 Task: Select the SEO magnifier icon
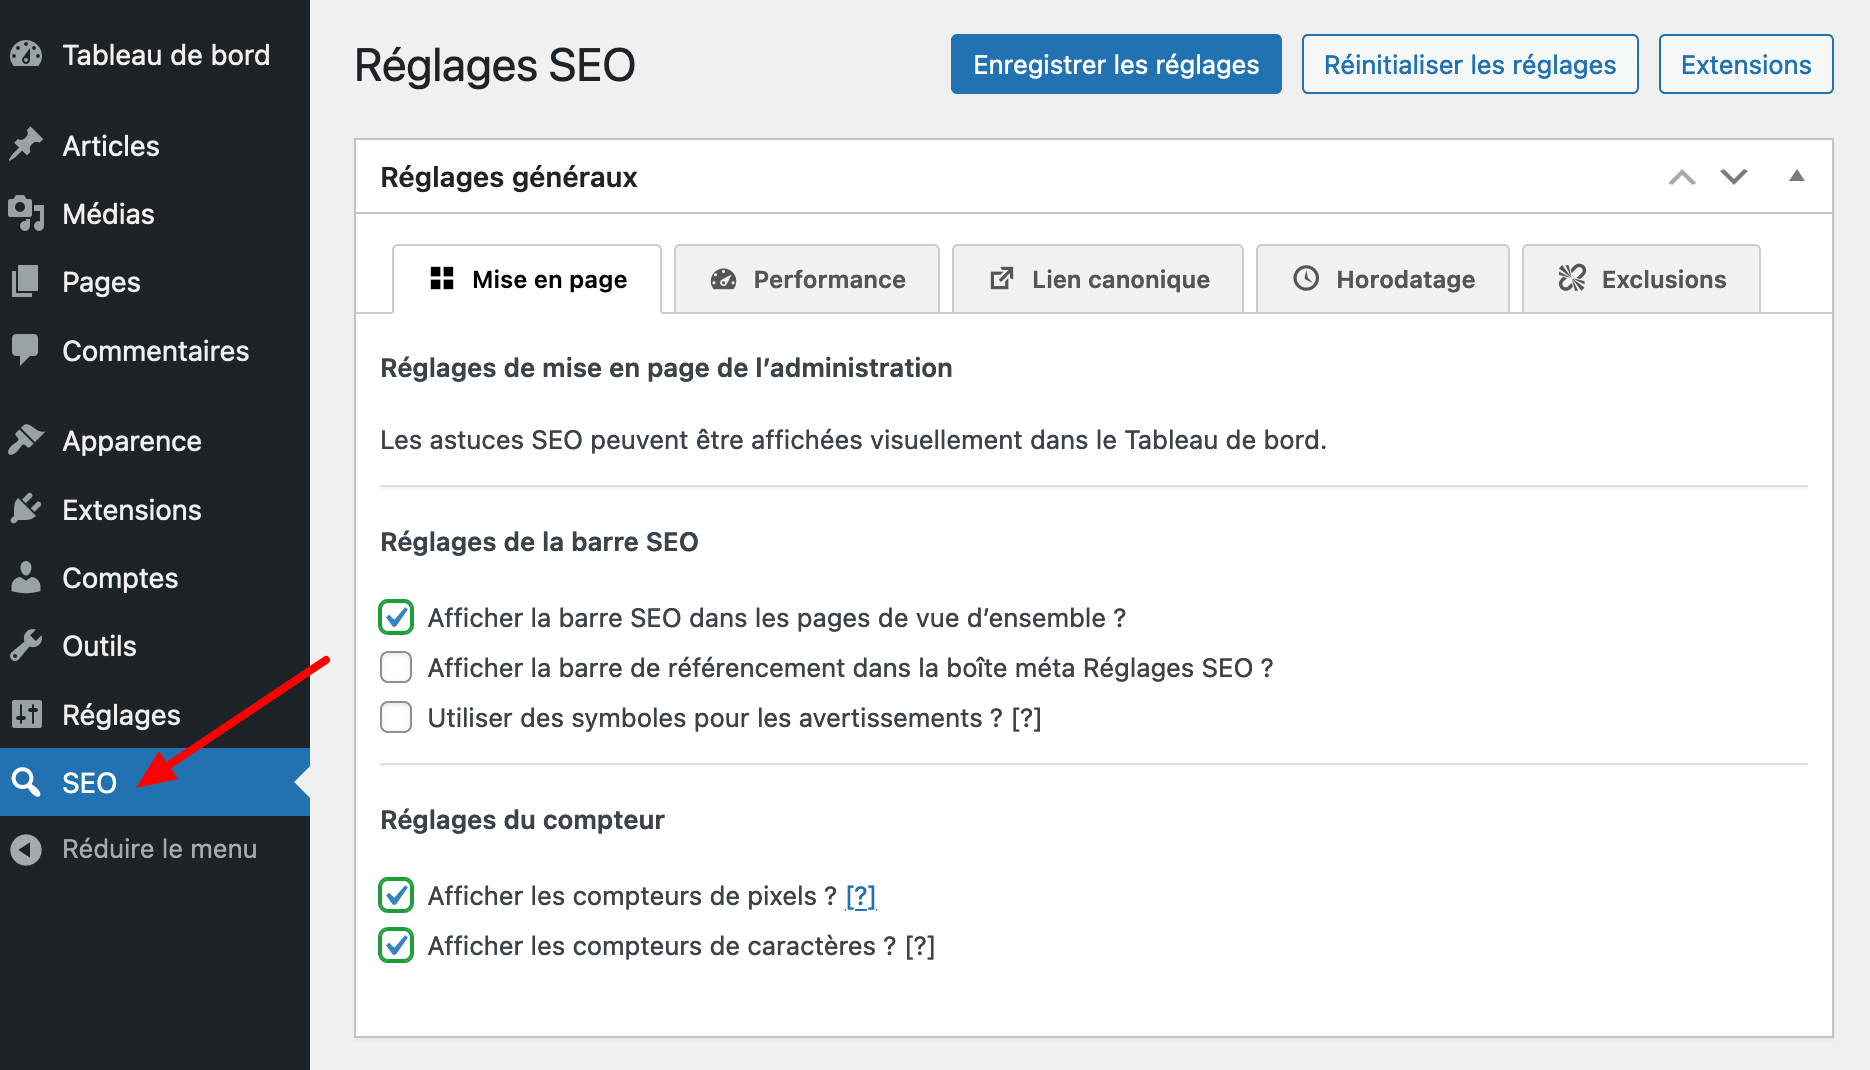coord(26,781)
